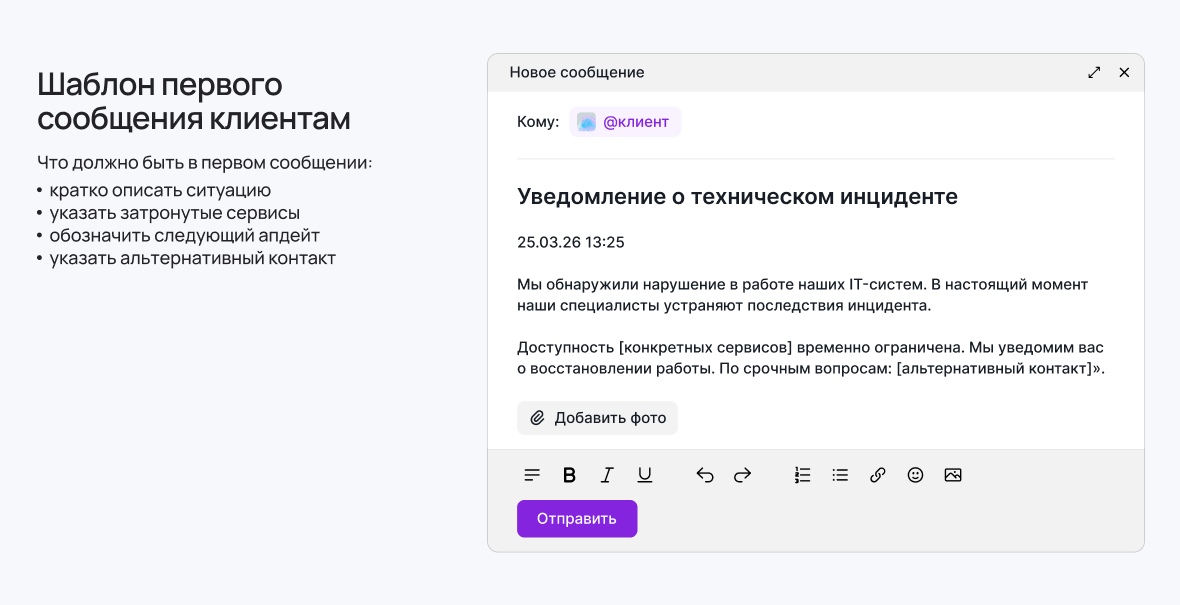Click the paragraph starting with Мы обнаружили нарушение
Screen dimensions: 1180x605
pos(802,295)
